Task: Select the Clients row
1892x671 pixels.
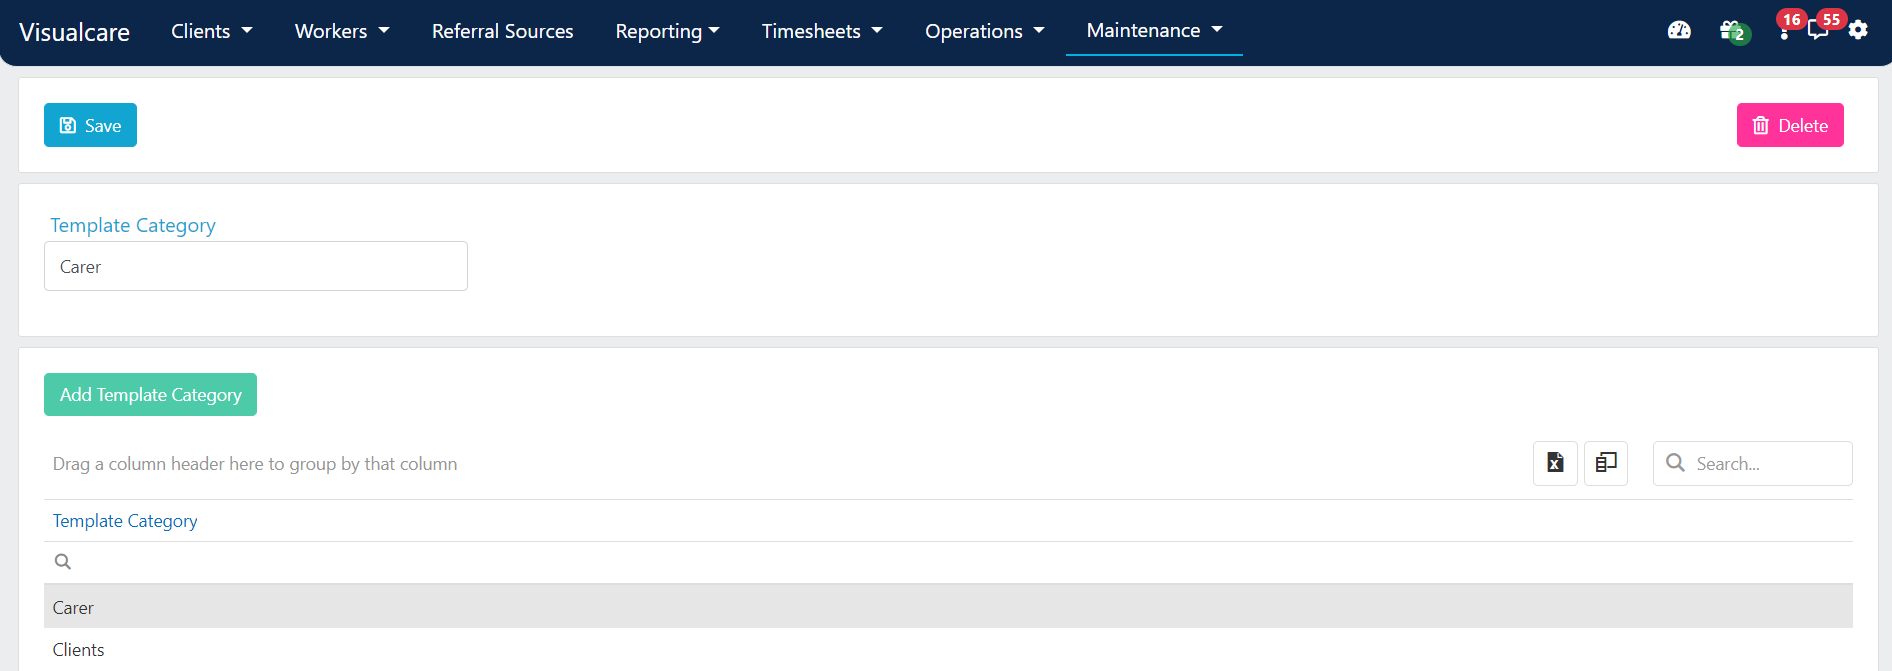Action: pyautogui.click(x=948, y=649)
